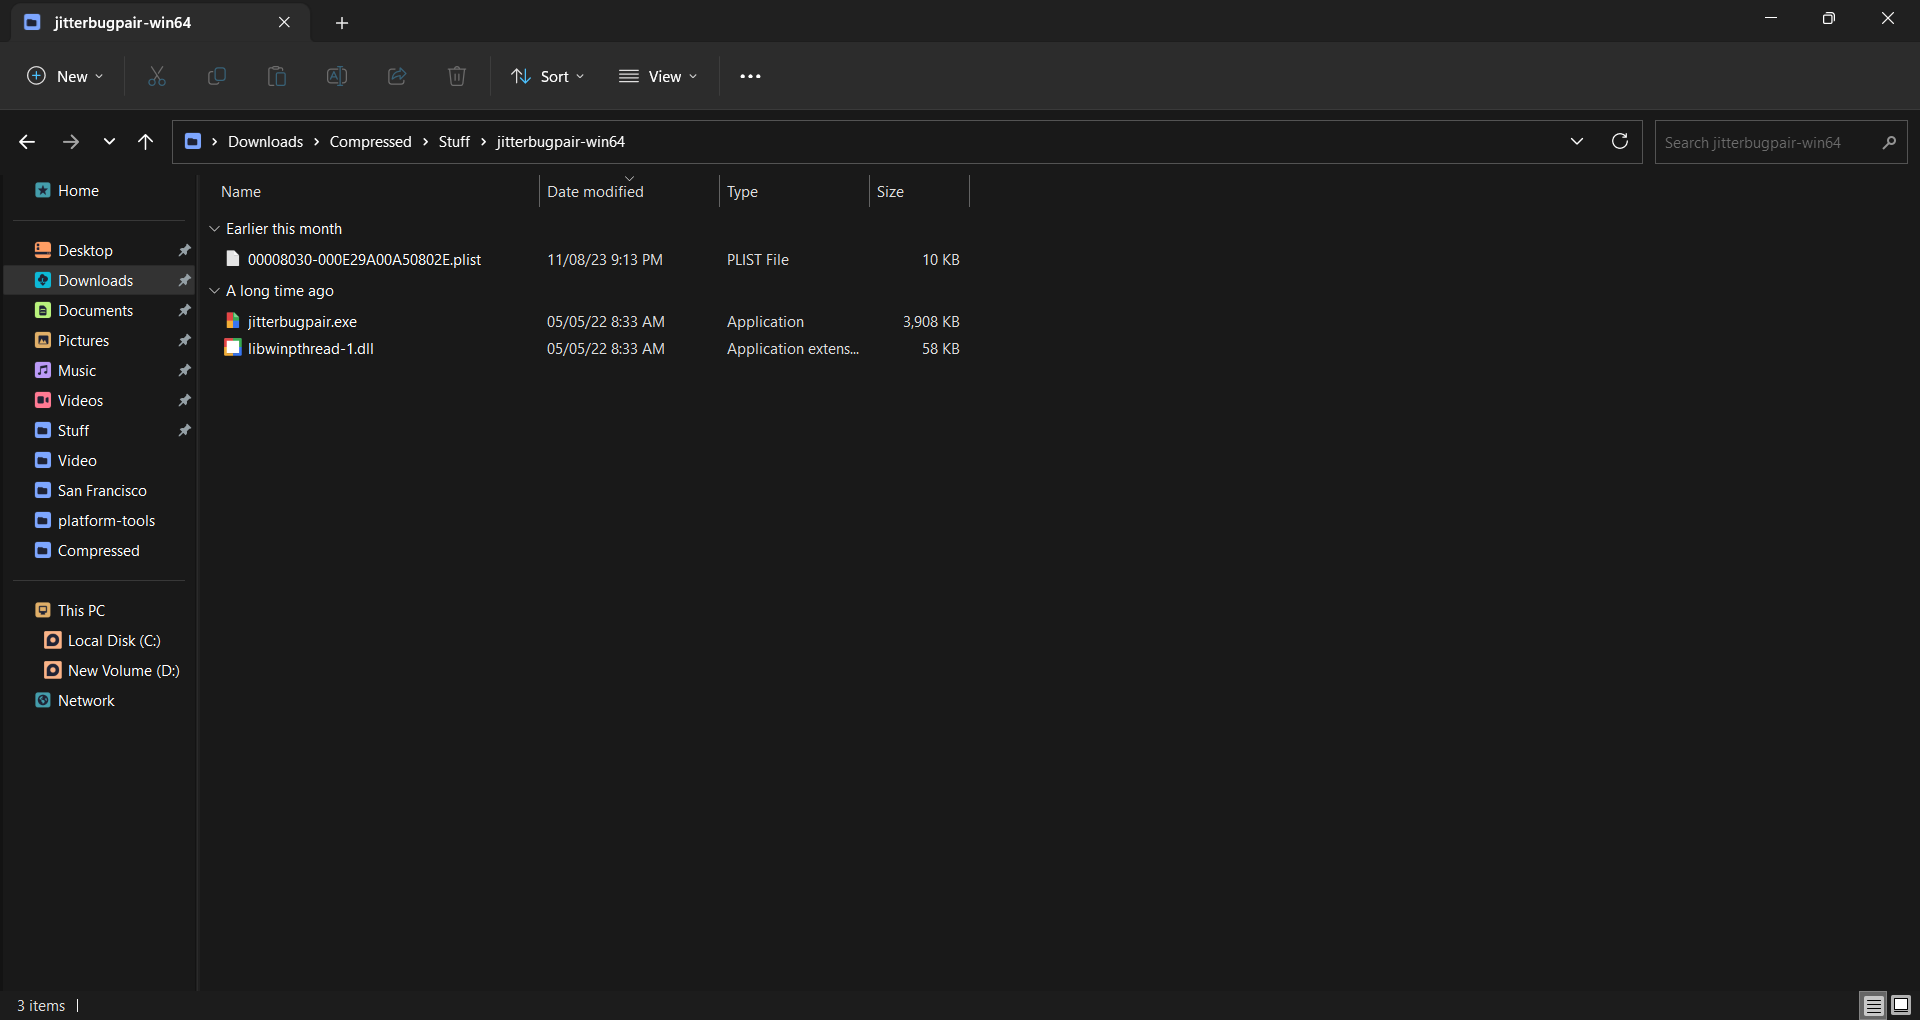Click the Rename icon in toolbar

click(x=337, y=76)
